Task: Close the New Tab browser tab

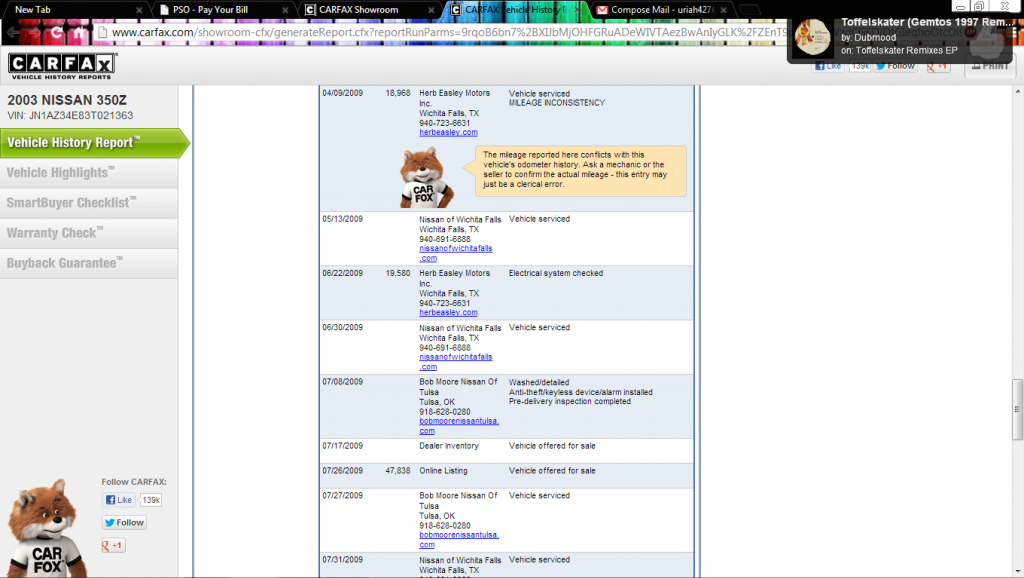Action: (x=139, y=10)
